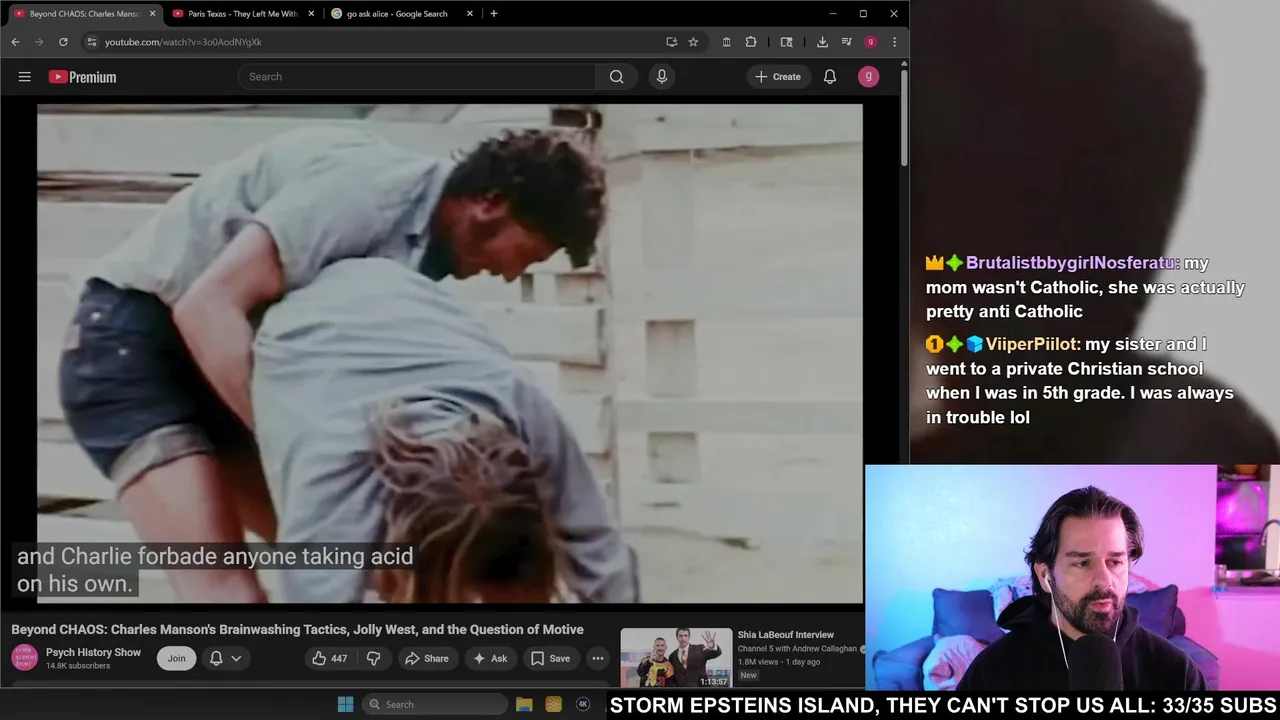The image size is (1280, 720).
Task: Open a new browser tab
Action: pyautogui.click(x=493, y=14)
